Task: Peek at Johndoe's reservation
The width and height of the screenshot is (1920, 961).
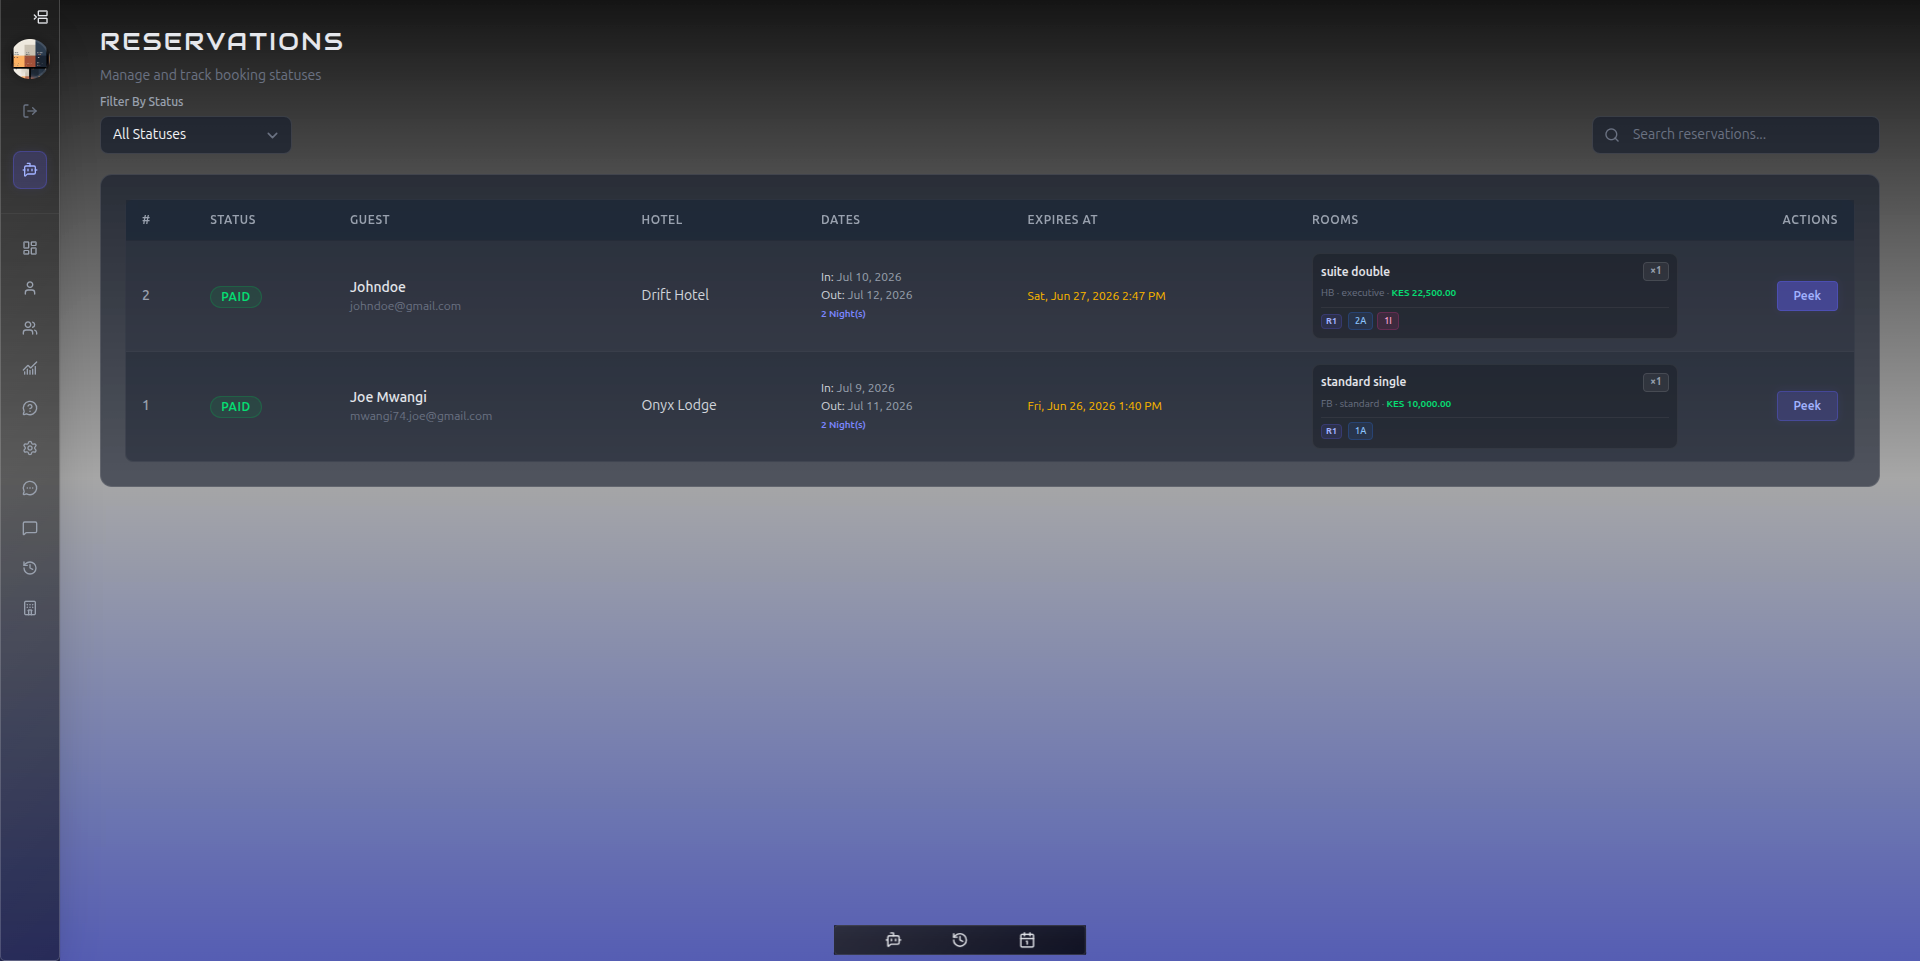Action: (x=1807, y=296)
